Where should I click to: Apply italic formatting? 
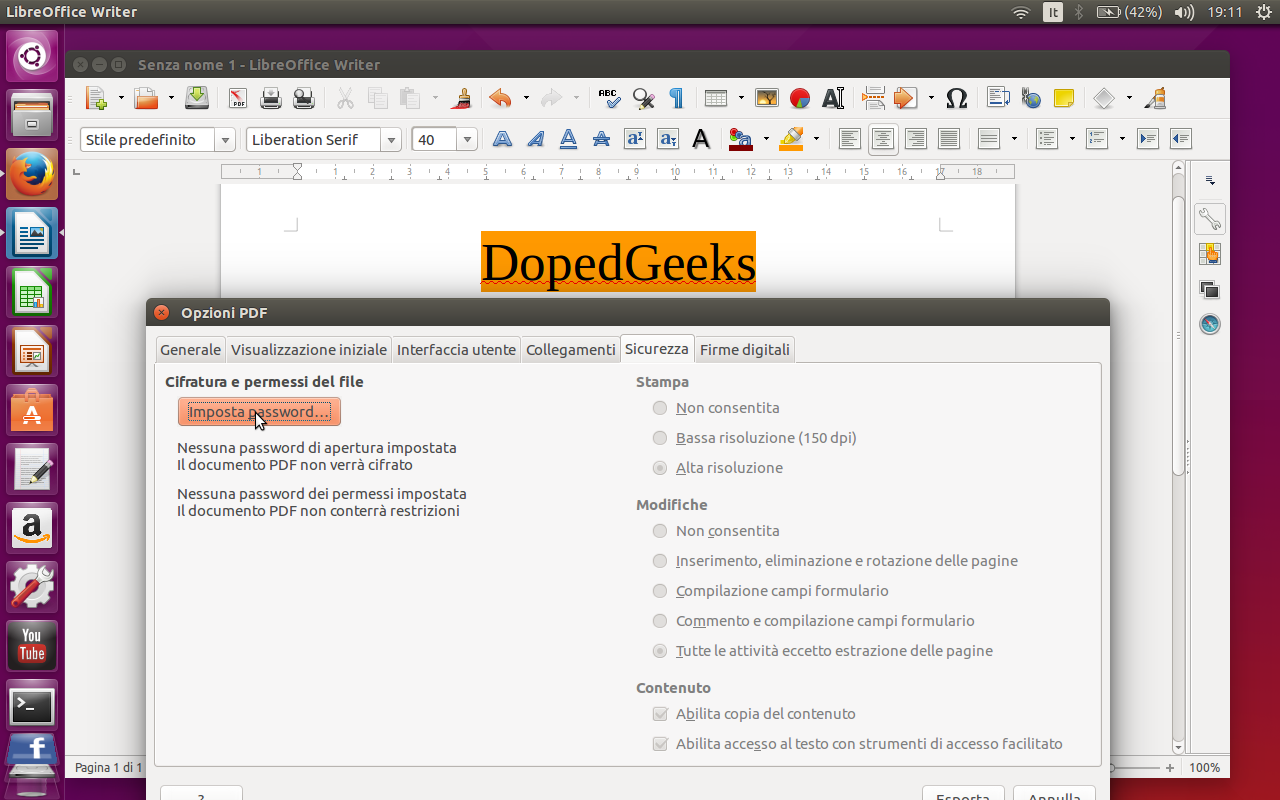[x=536, y=139]
